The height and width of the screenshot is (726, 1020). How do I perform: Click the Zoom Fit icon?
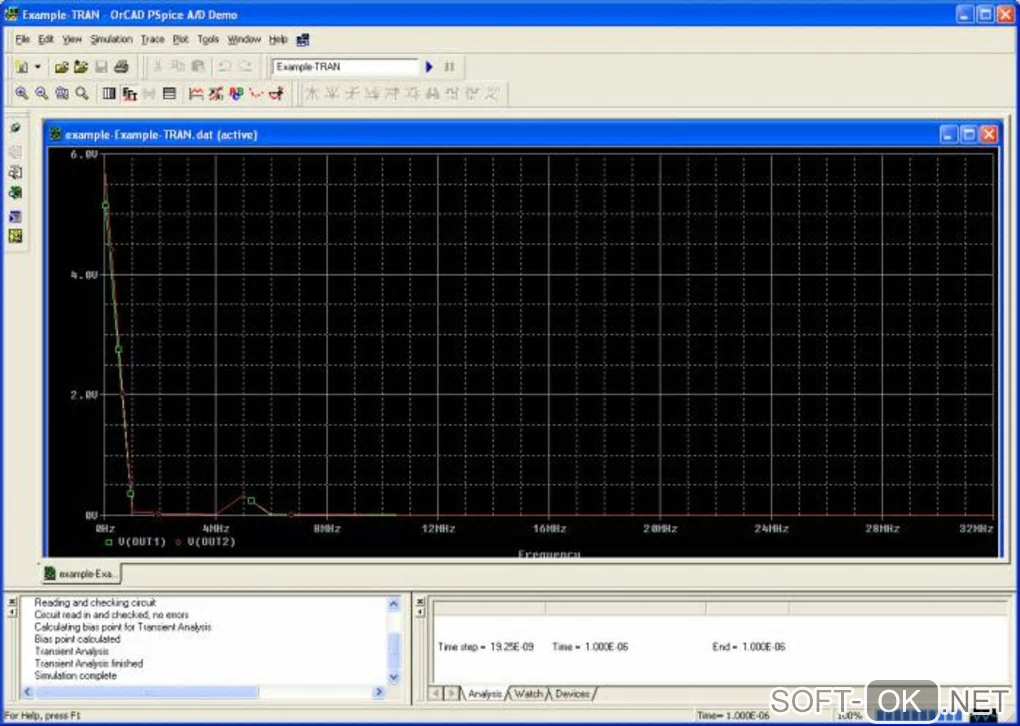[x=82, y=94]
